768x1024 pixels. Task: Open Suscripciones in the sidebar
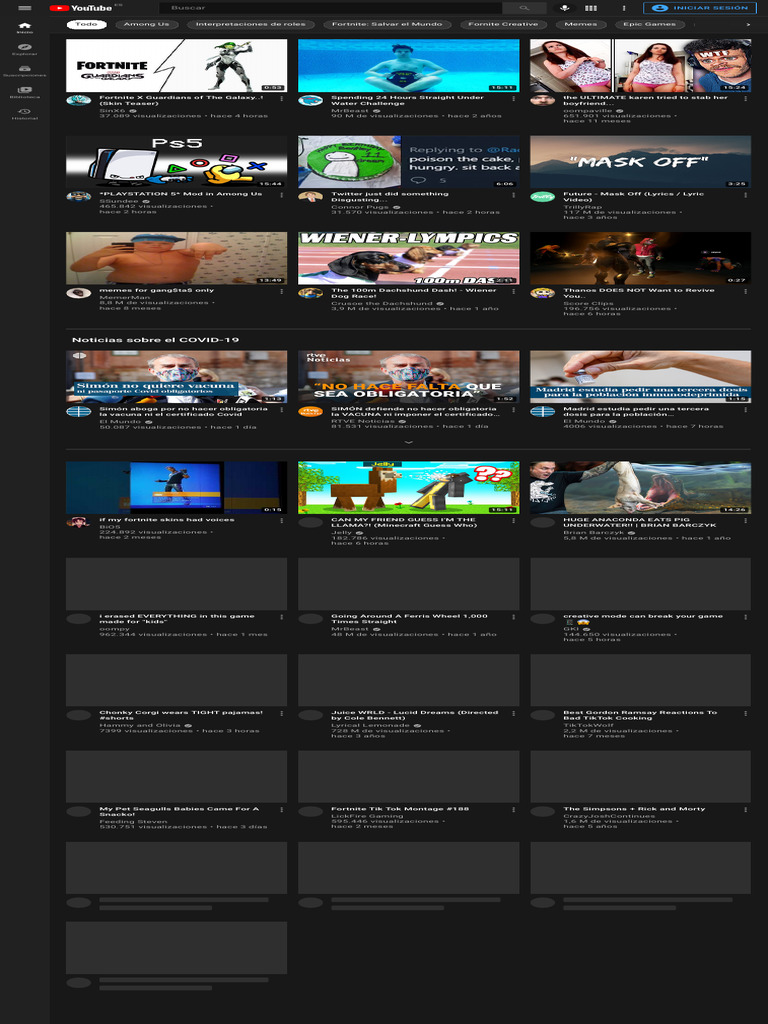[x=25, y=71]
